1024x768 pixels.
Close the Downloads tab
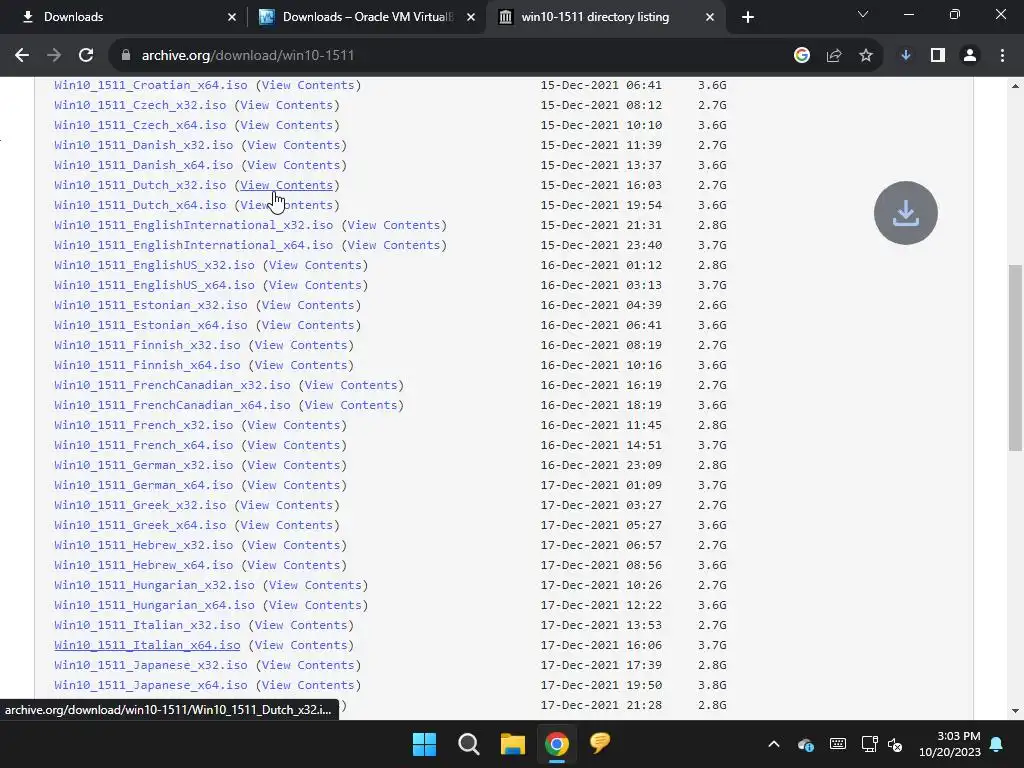pyautogui.click(x=232, y=17)
